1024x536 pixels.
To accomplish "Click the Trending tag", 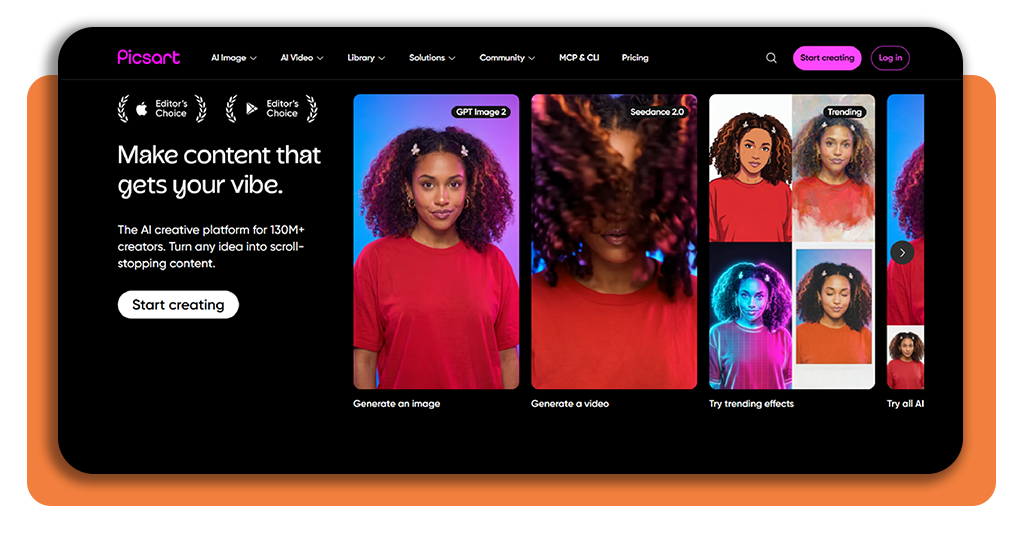I will (x=844, y=112).
